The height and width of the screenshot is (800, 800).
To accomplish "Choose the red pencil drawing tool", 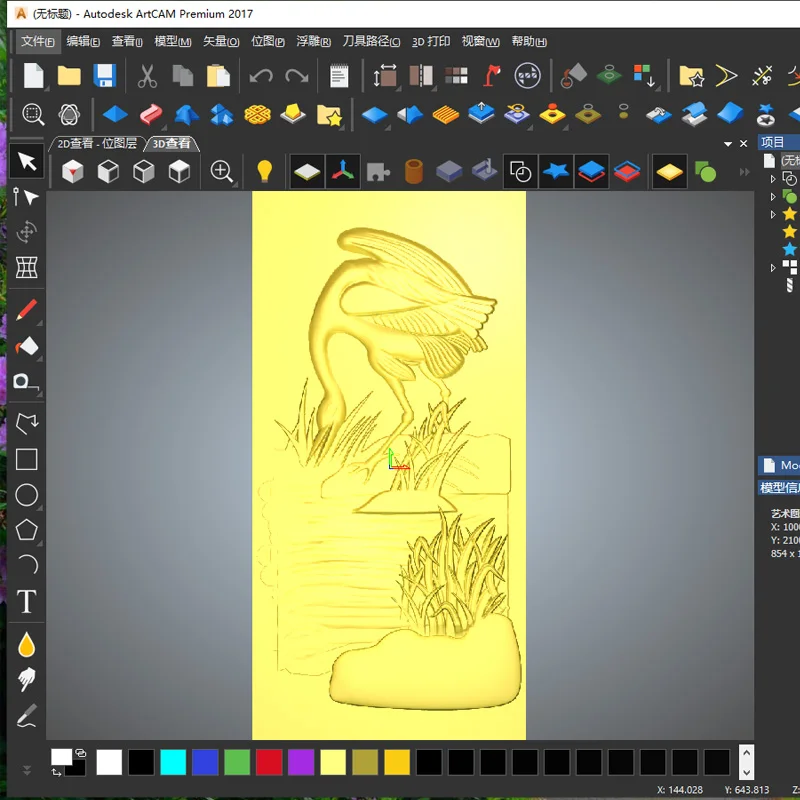I will (26, 309).
